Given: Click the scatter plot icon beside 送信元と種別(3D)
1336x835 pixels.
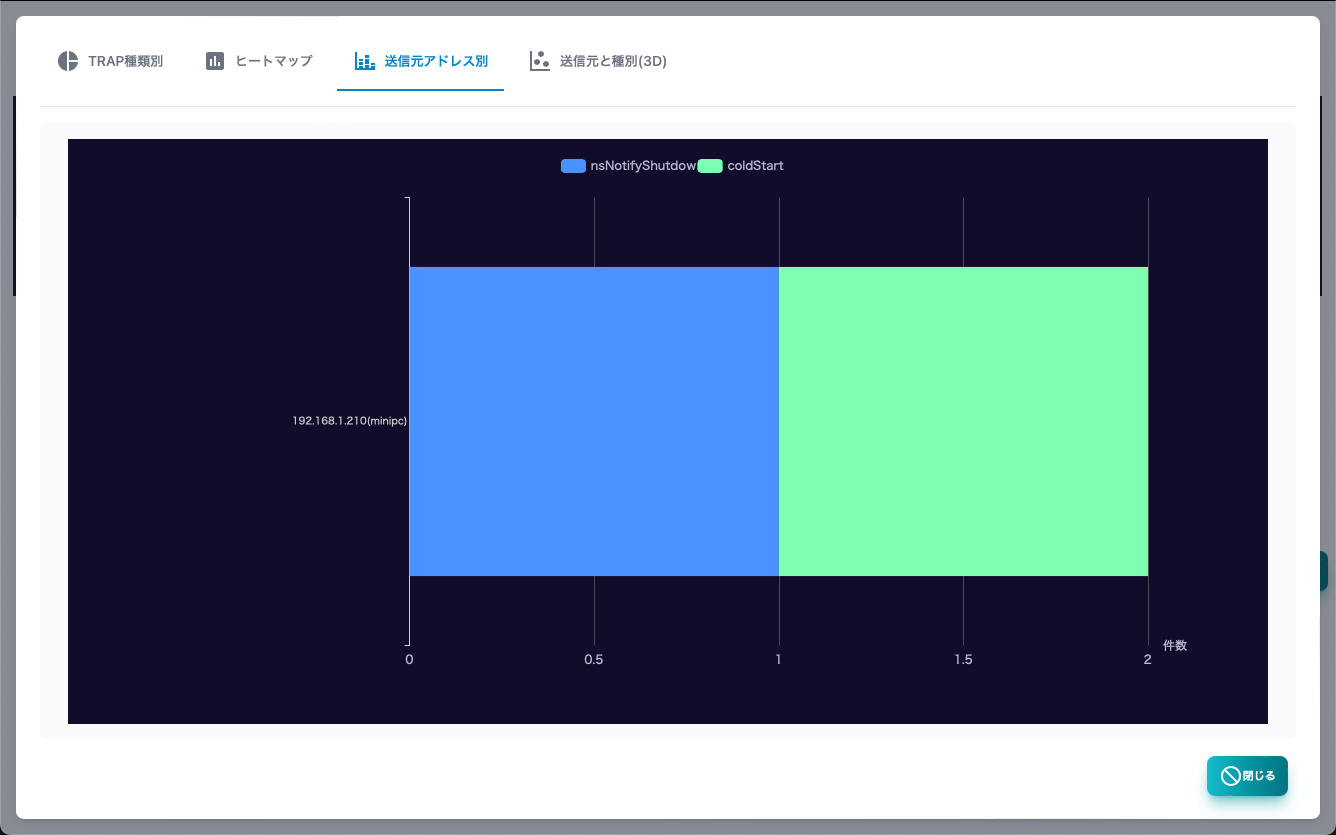Looking at the screenshot, I should point(540,61).
